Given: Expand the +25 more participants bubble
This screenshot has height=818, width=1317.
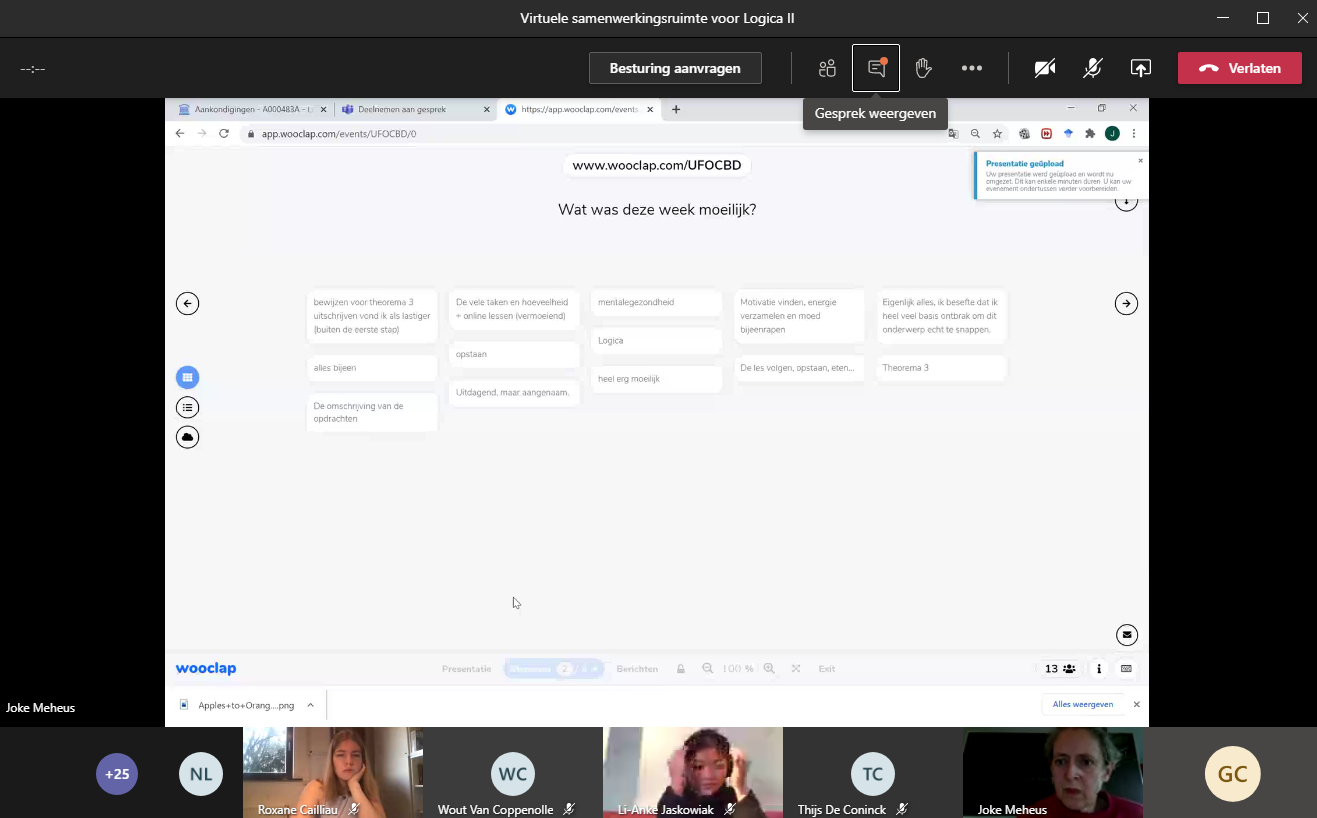Looking at the screenshot, I should [117, 773].
